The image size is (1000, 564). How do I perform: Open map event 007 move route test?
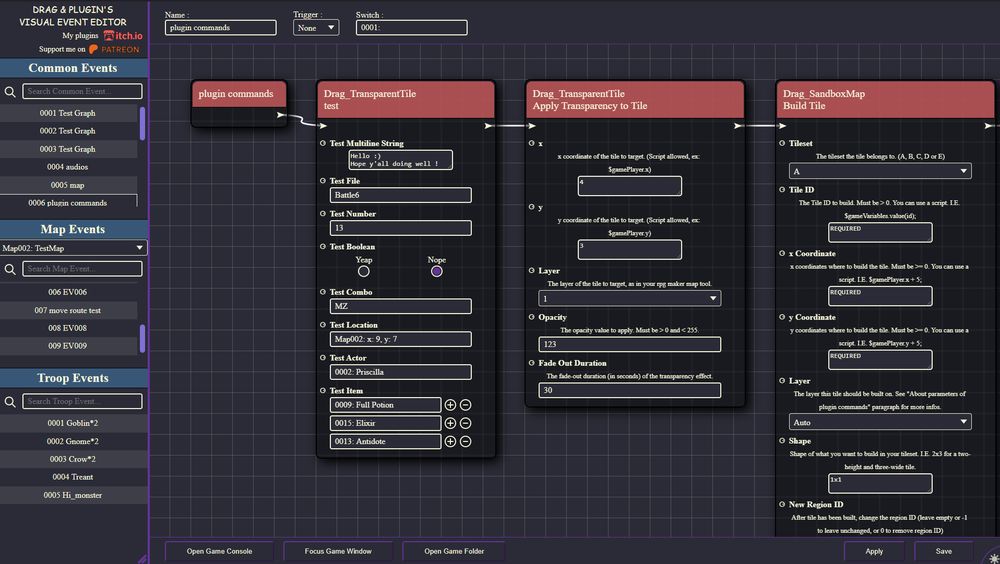pos(68,310)
